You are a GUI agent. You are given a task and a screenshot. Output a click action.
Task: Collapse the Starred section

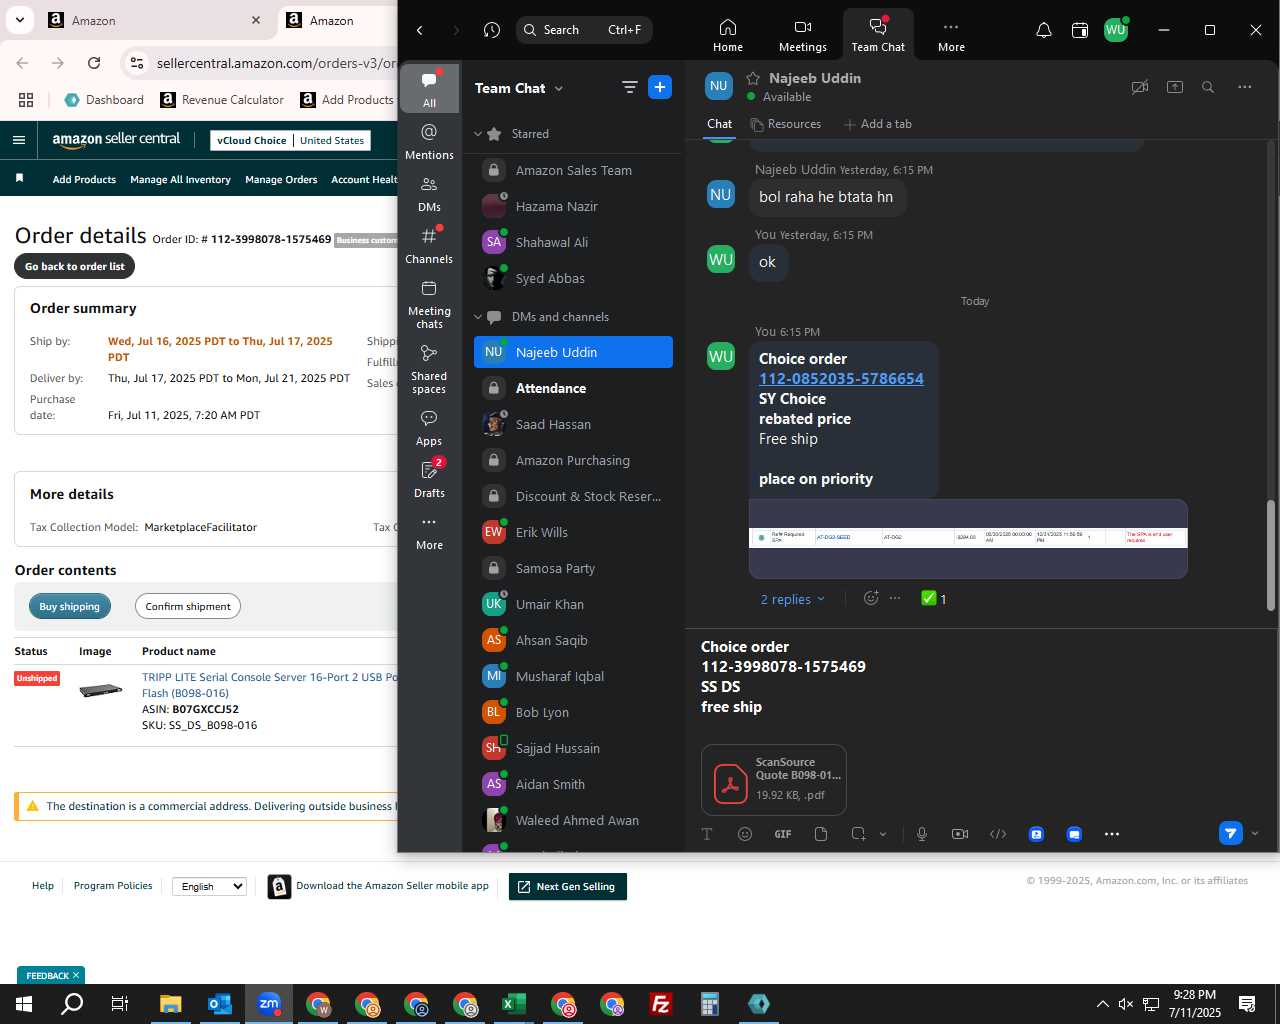[x=478, y=134]
